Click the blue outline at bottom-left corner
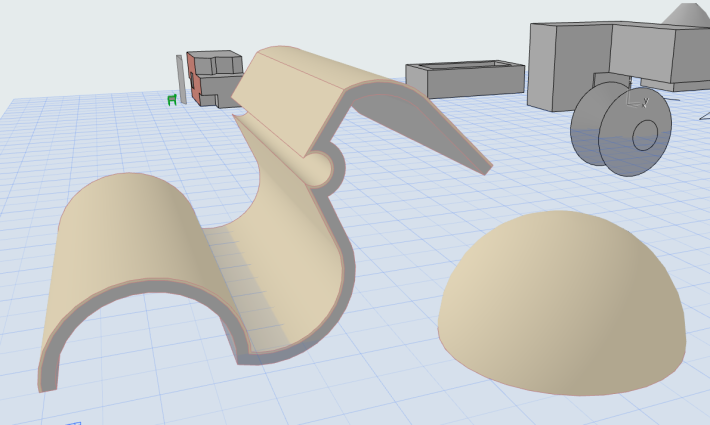This screenshot has height=425, width=710. tap(72, 423)
